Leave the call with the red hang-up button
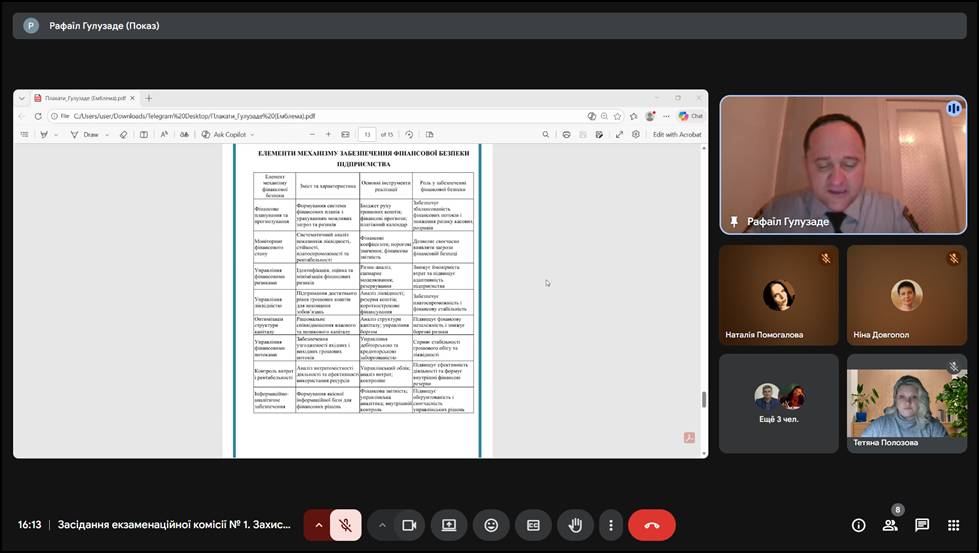The height and width of the screenshot is (553, 979). coord(652,525)
